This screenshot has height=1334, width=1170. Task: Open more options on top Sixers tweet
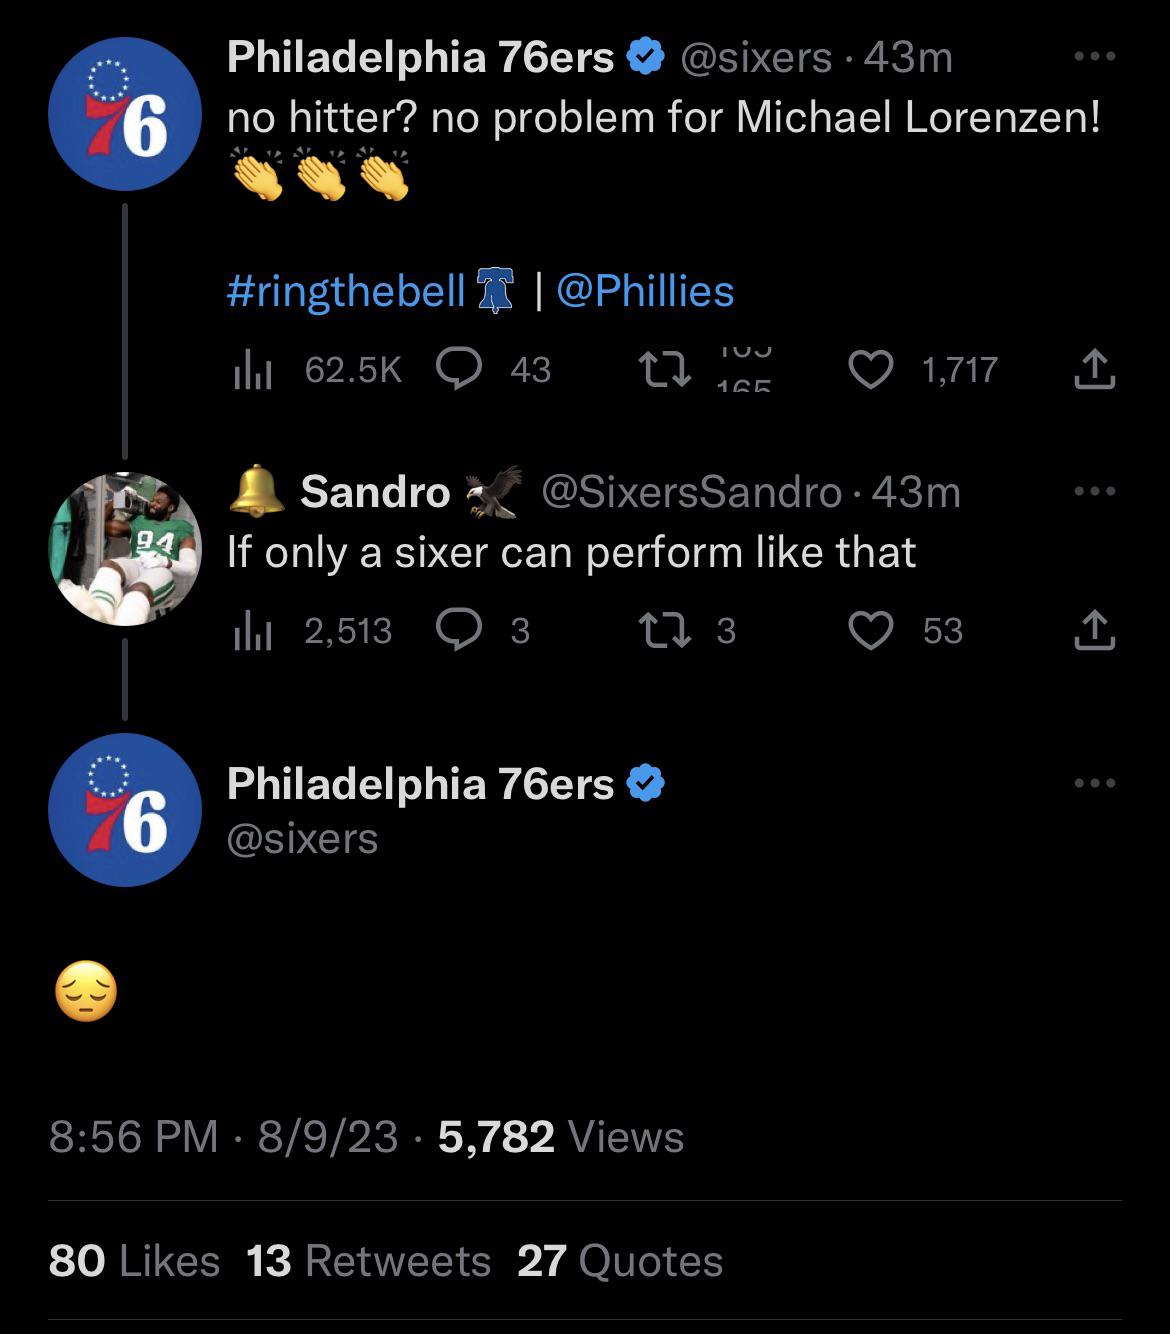(x=1094, y=57)
